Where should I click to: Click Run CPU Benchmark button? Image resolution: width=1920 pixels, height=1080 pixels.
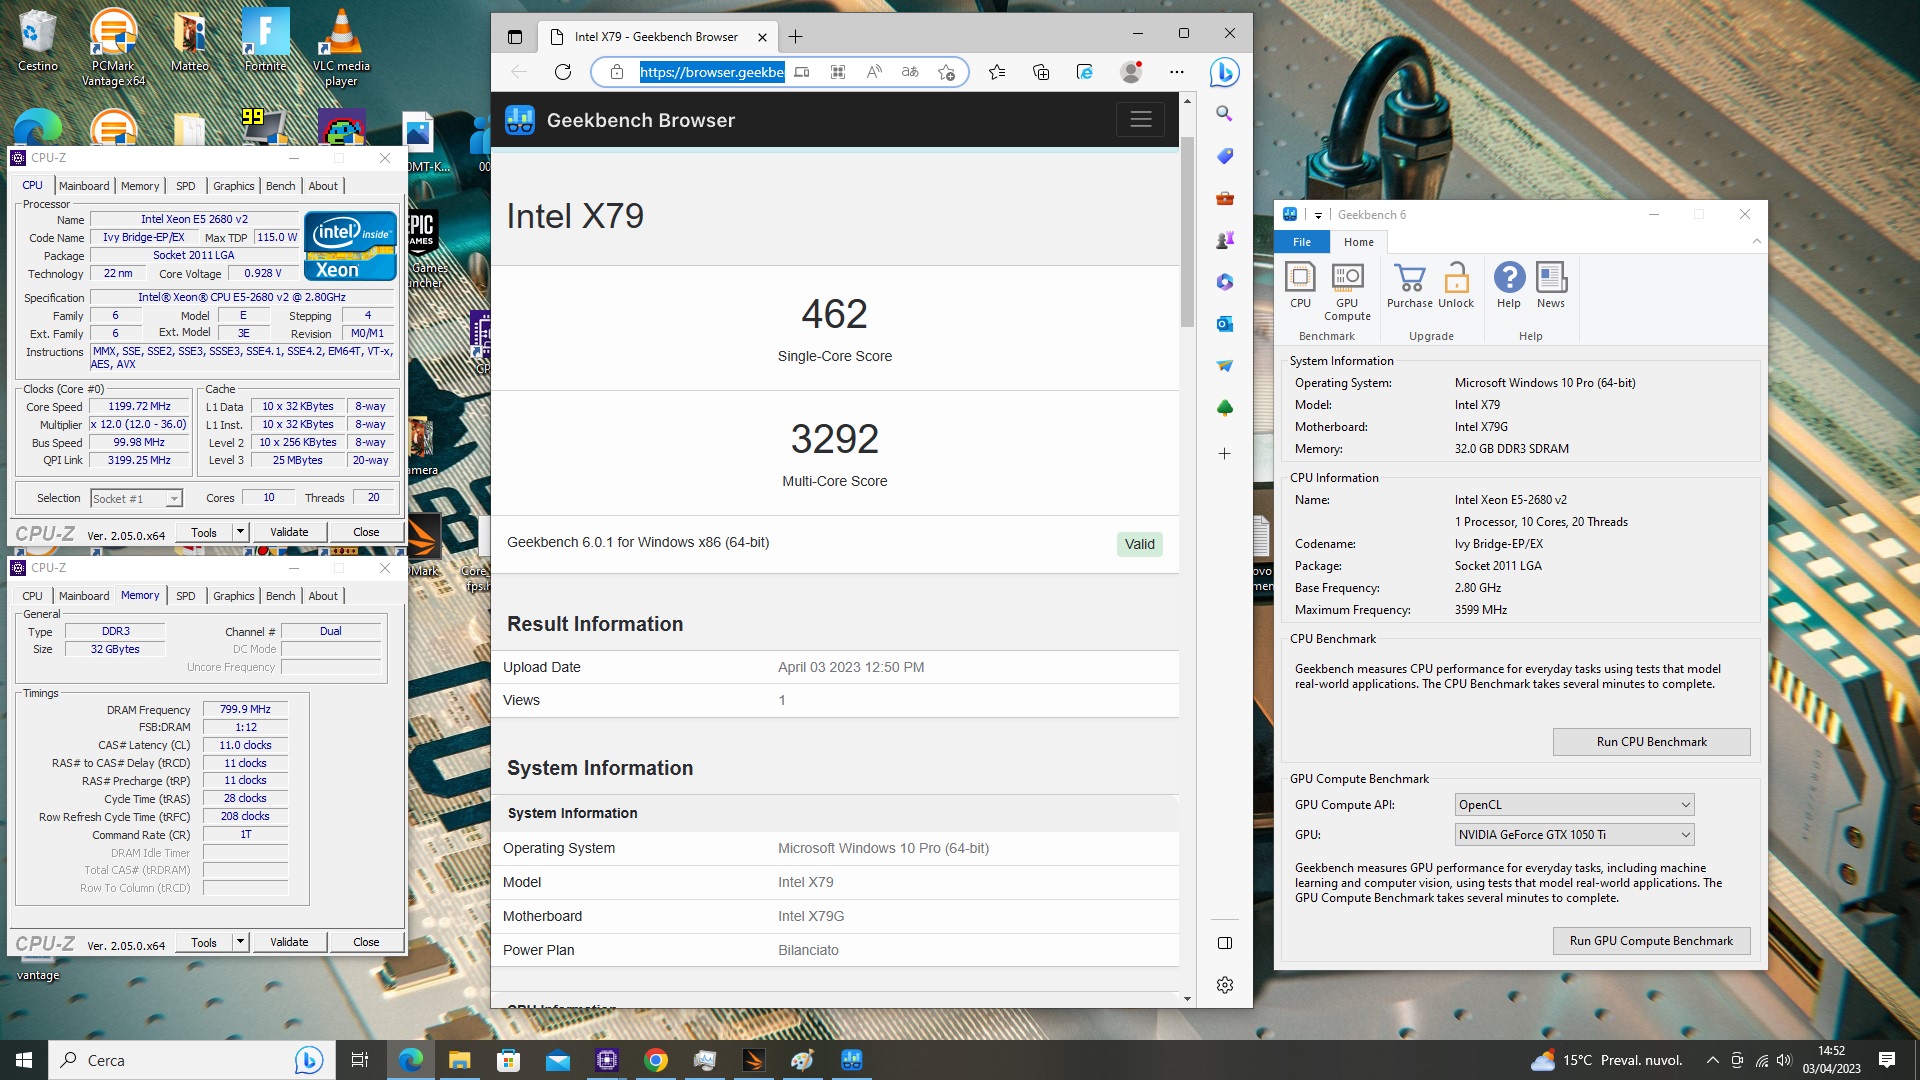(1651, 742)
